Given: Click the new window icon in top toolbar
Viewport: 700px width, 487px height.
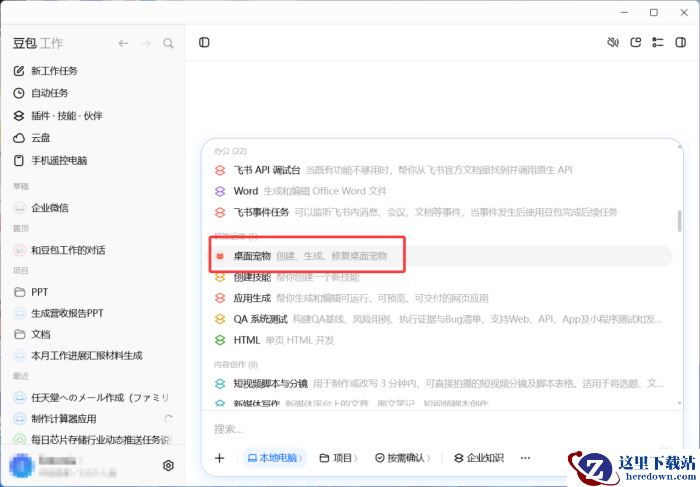Looking at the screenshot, I should pyautogui.click(x=635, y=42).
